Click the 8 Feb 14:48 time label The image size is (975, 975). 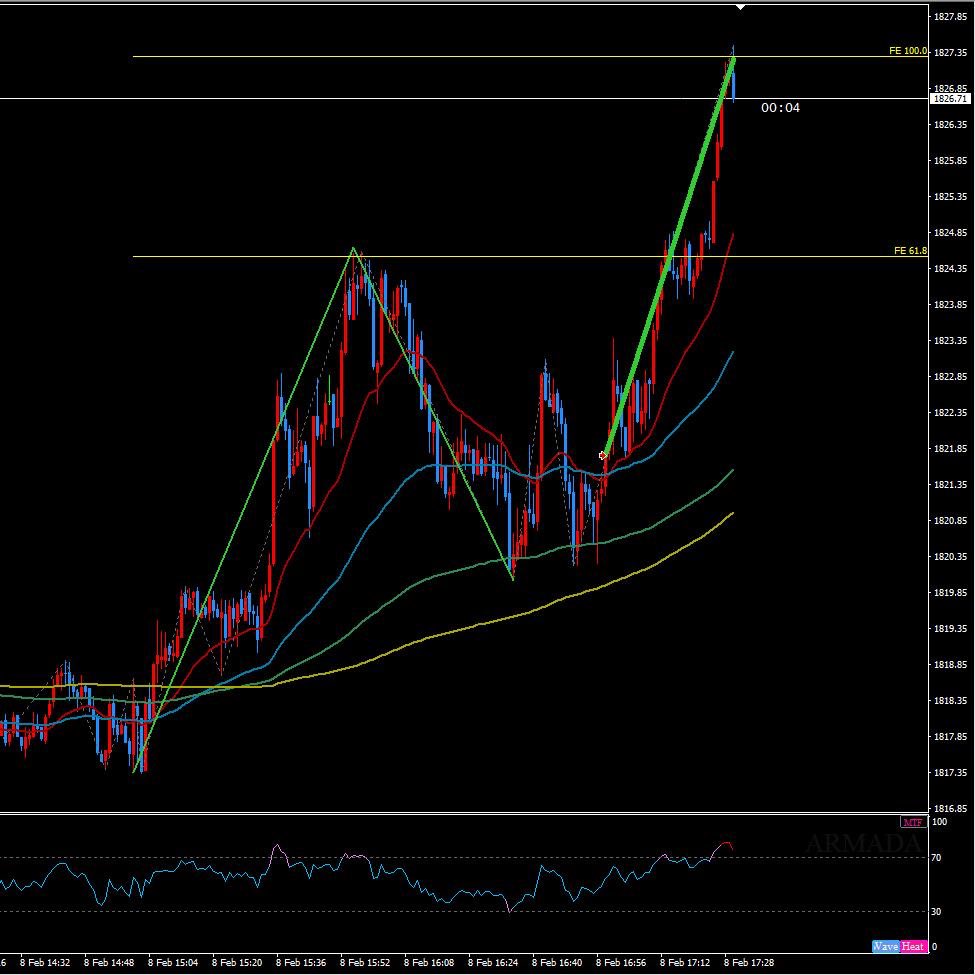click(109, 963)
